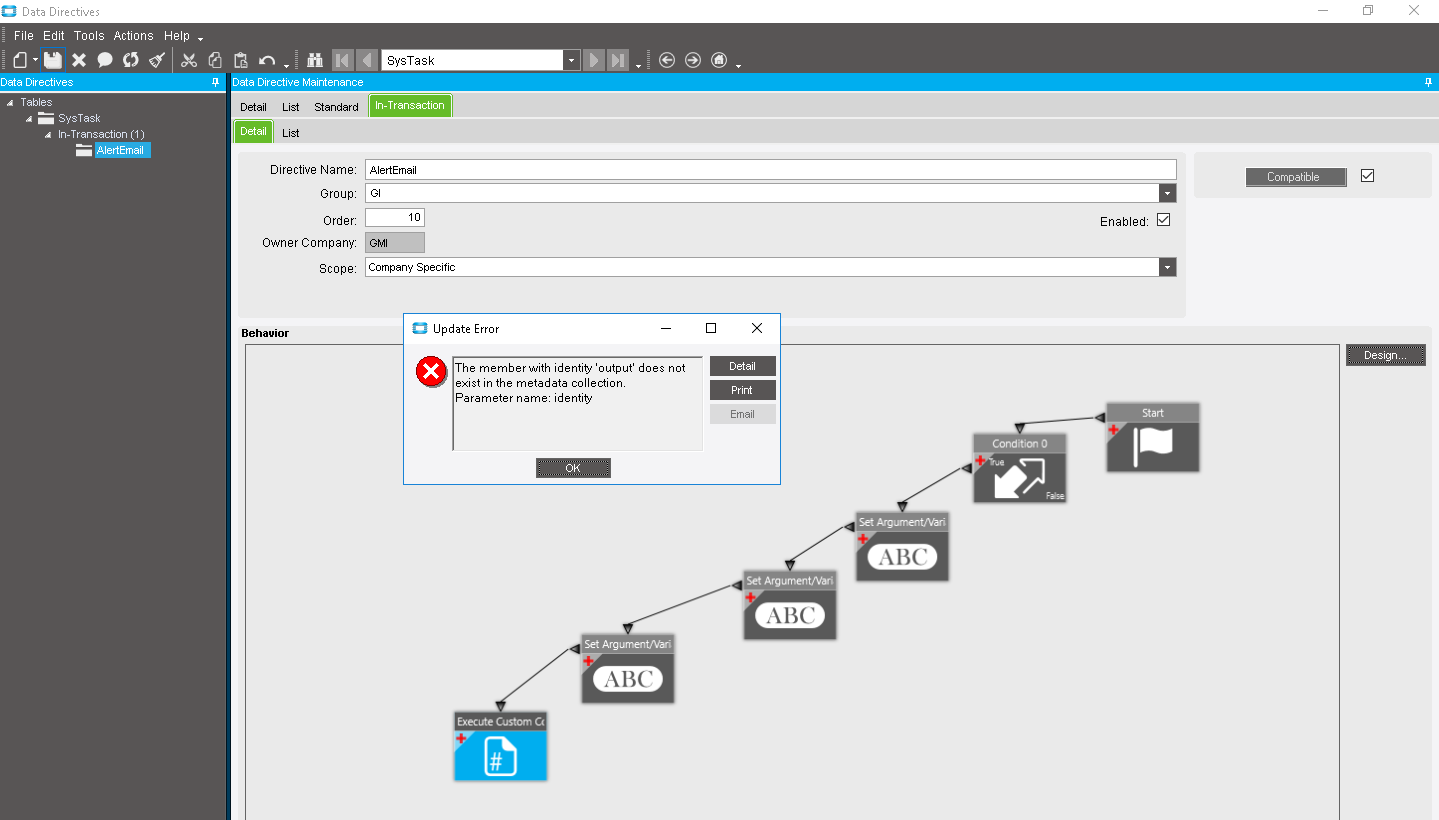This screenshot has width=1439, height=820.
Task: Select the Condition 0 workflow node
Action: (1020, 468)
